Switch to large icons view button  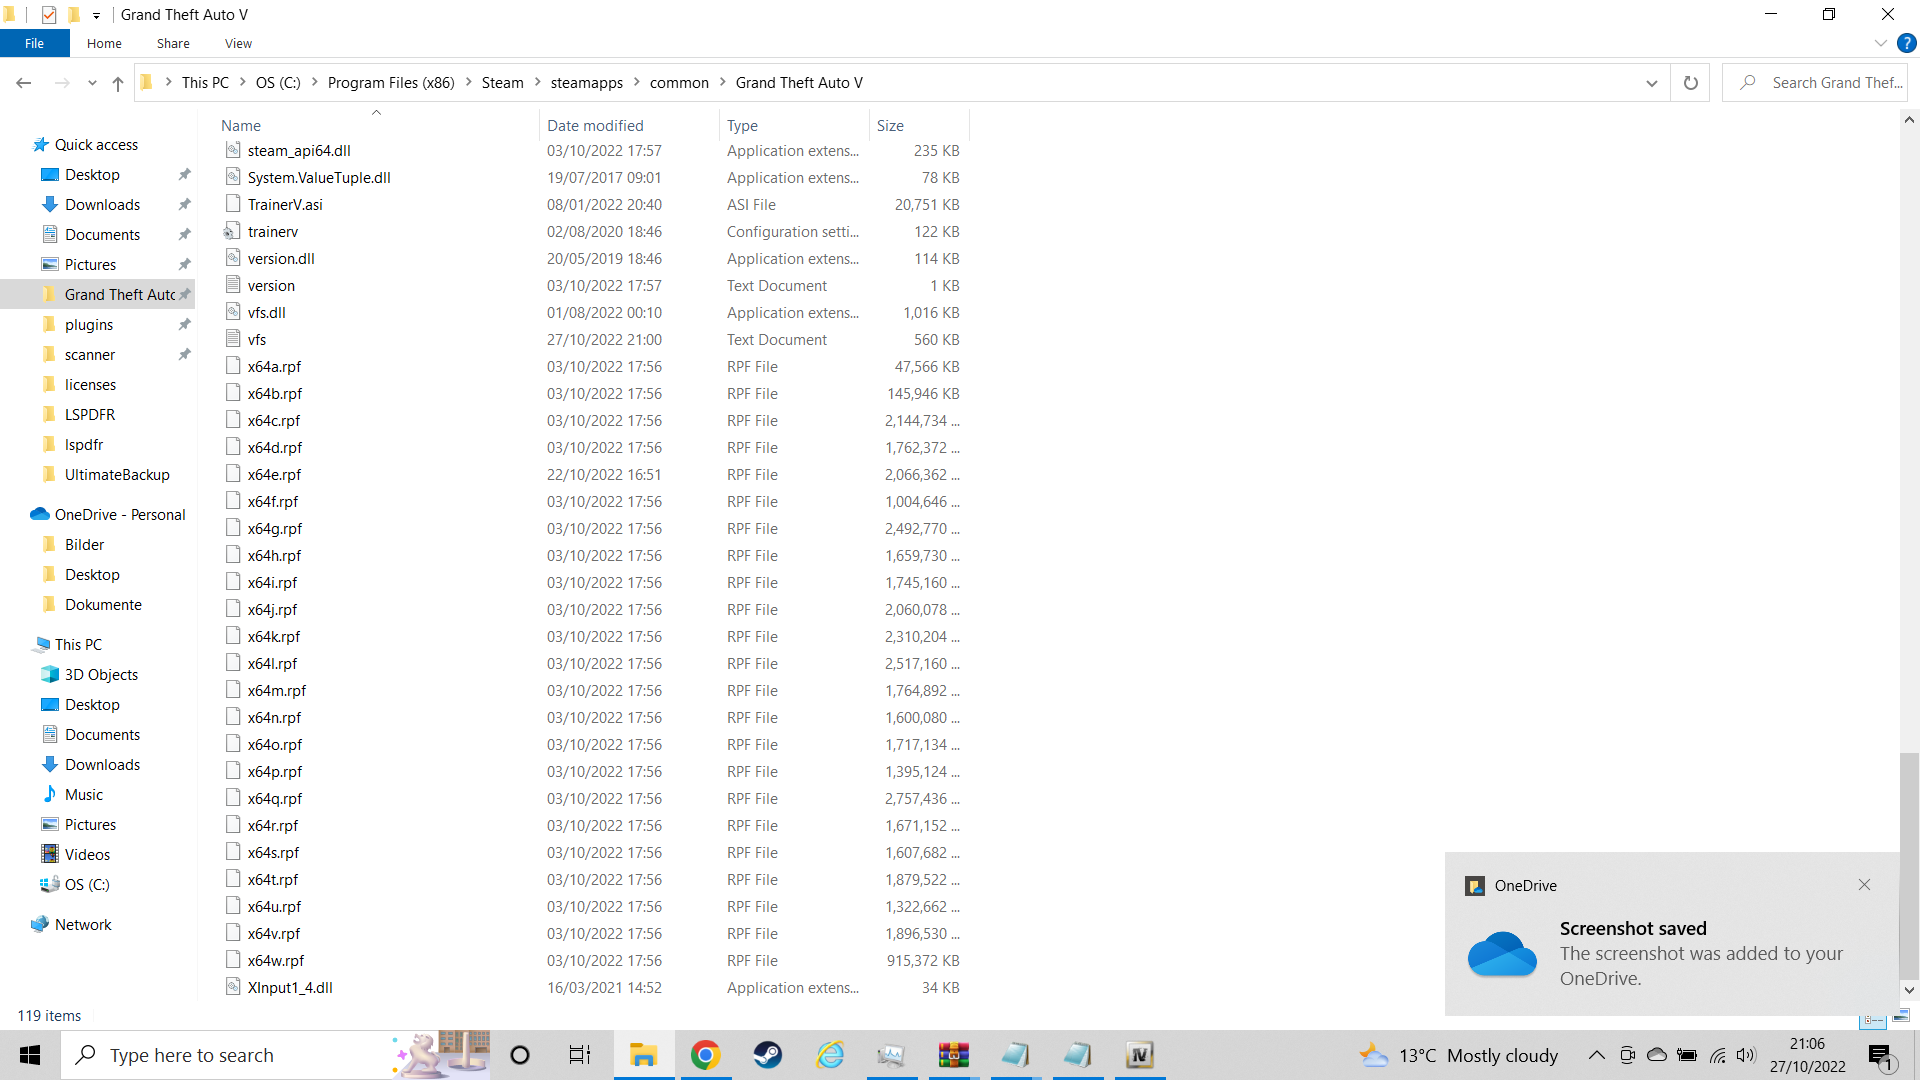point(1901,1016)
